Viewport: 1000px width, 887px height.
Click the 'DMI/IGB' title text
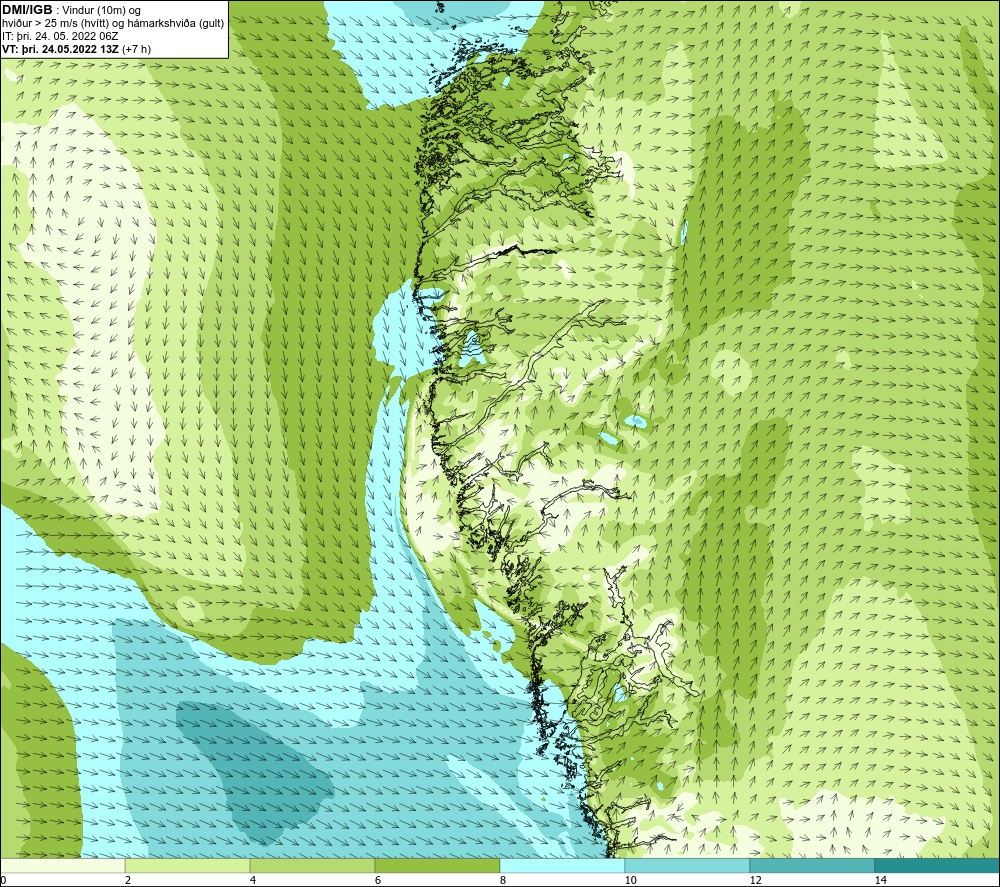pos(27,10)
